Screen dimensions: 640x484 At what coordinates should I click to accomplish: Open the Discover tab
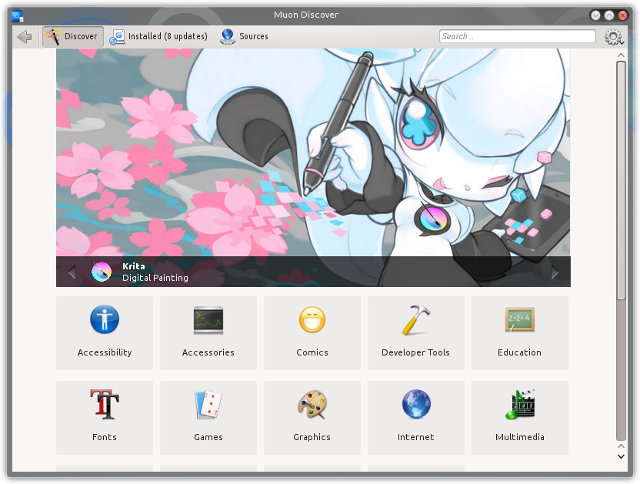click(73, 36)
